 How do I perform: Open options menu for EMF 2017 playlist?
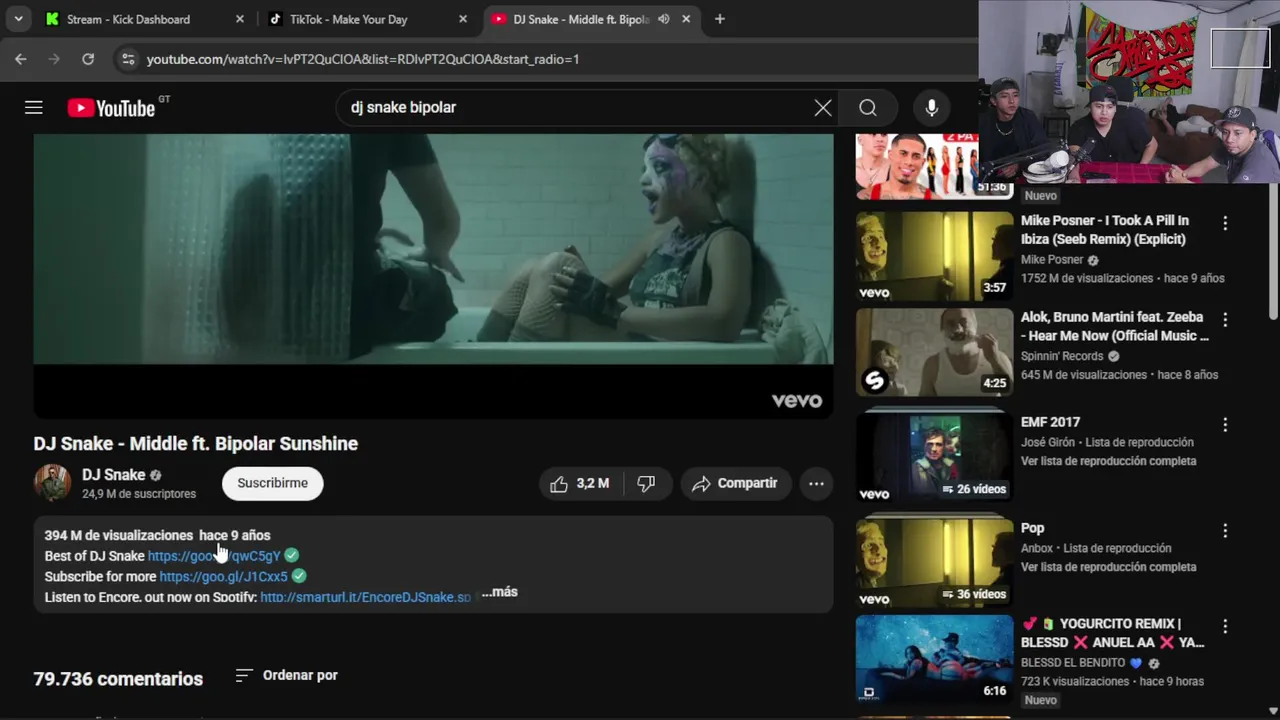click(x=1225, y=425)
